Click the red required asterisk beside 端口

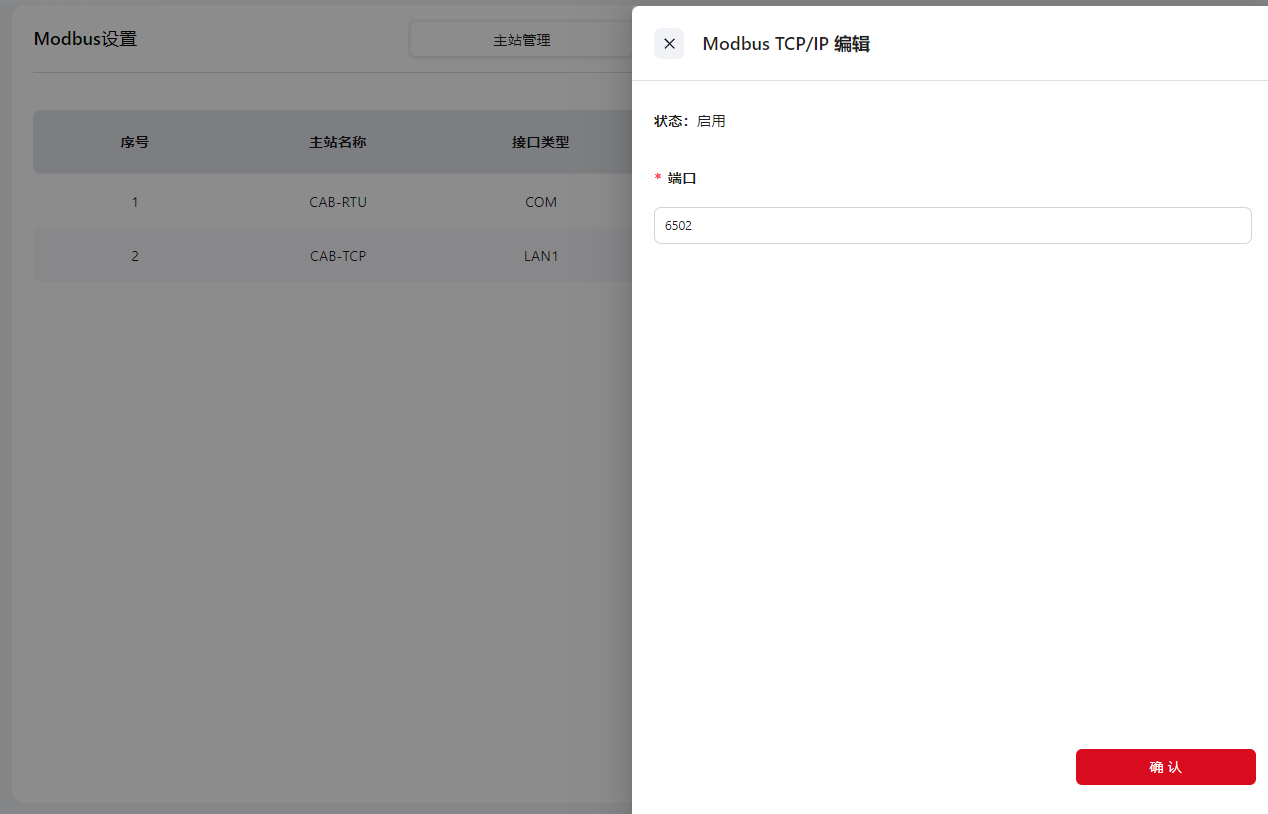pos(658,178)
